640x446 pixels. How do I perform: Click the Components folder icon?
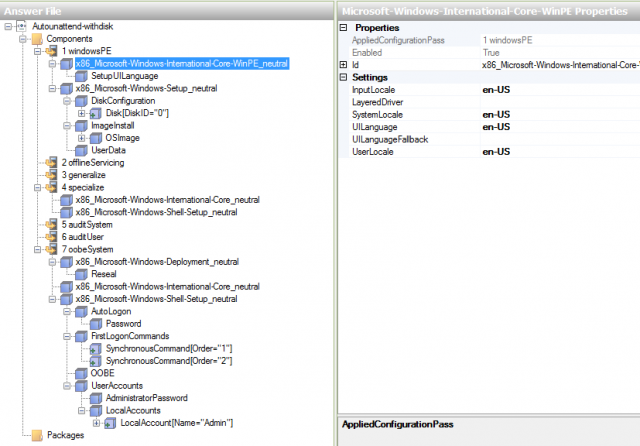(37, 39)
